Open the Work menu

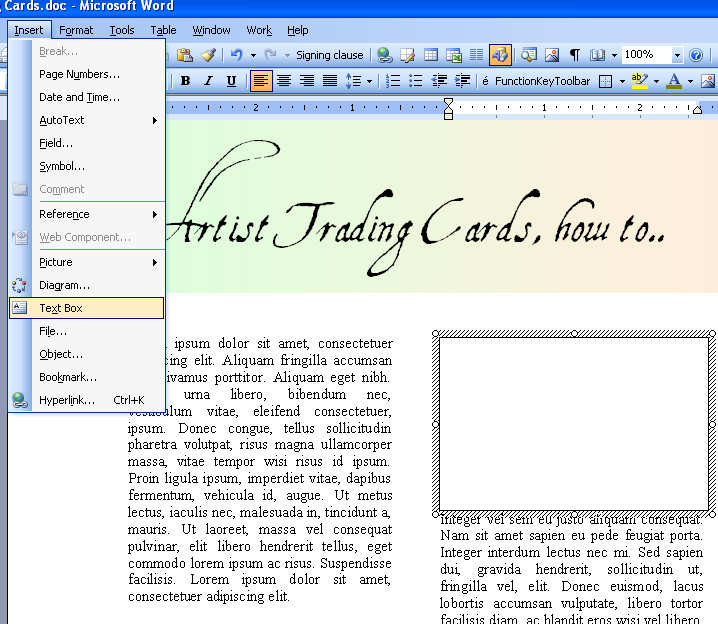click(259, 30)
